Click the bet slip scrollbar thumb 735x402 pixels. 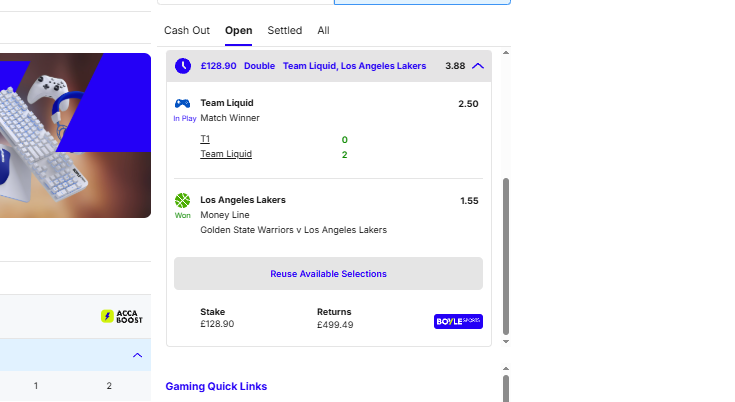pos(506,256)
